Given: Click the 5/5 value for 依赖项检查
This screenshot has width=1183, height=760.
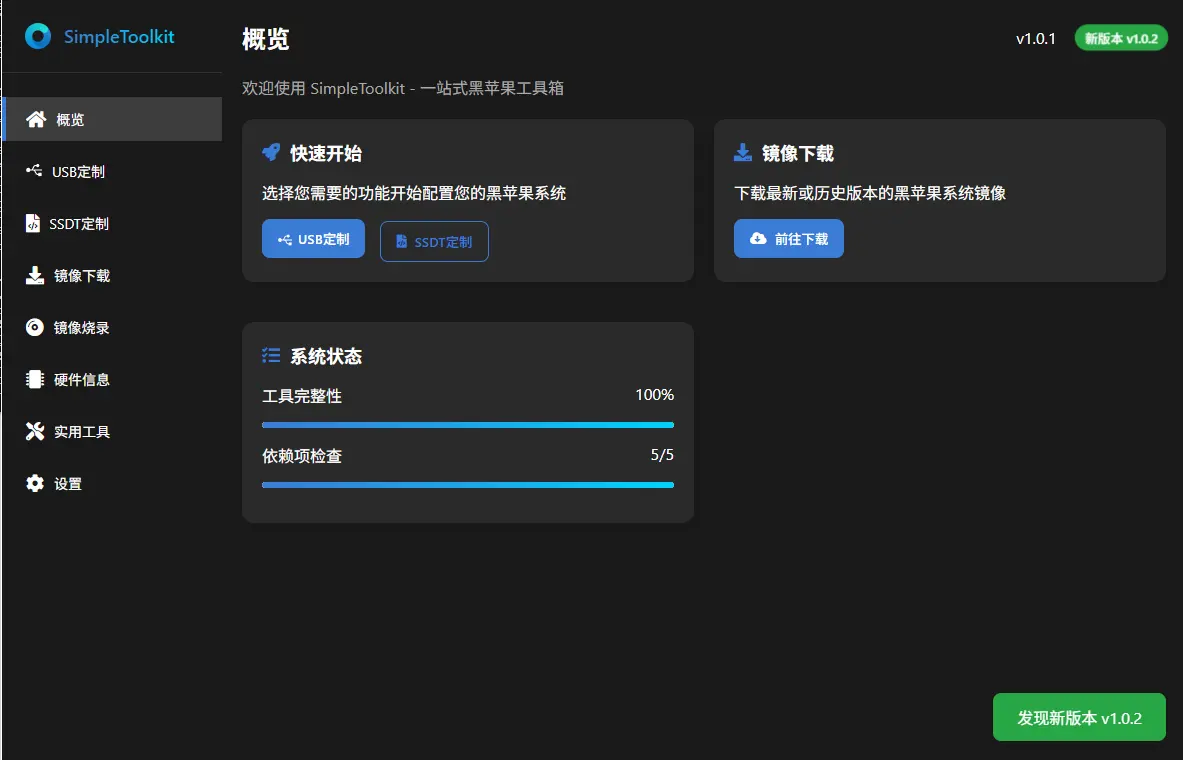Looking at the screenshot, I should [662, 454].
